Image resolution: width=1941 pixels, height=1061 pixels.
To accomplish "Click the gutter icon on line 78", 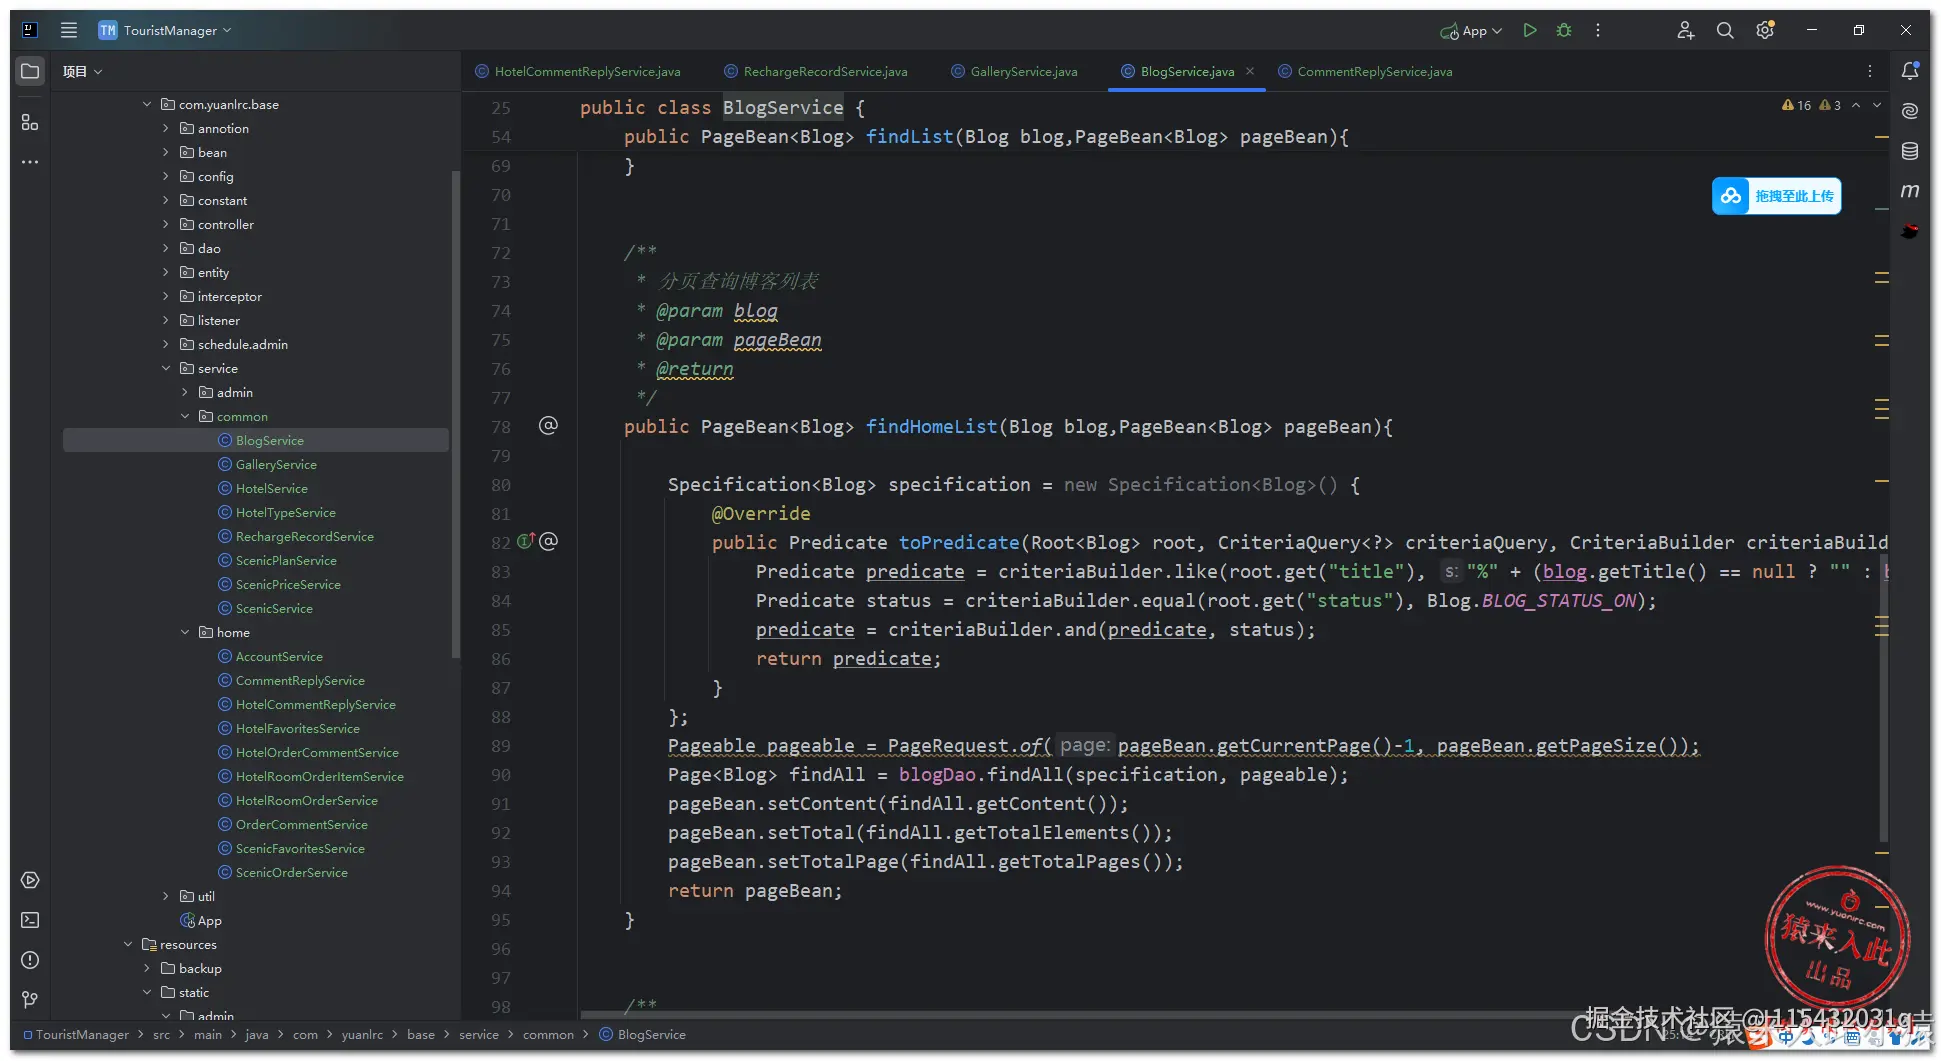I will (x=548, y=426).
